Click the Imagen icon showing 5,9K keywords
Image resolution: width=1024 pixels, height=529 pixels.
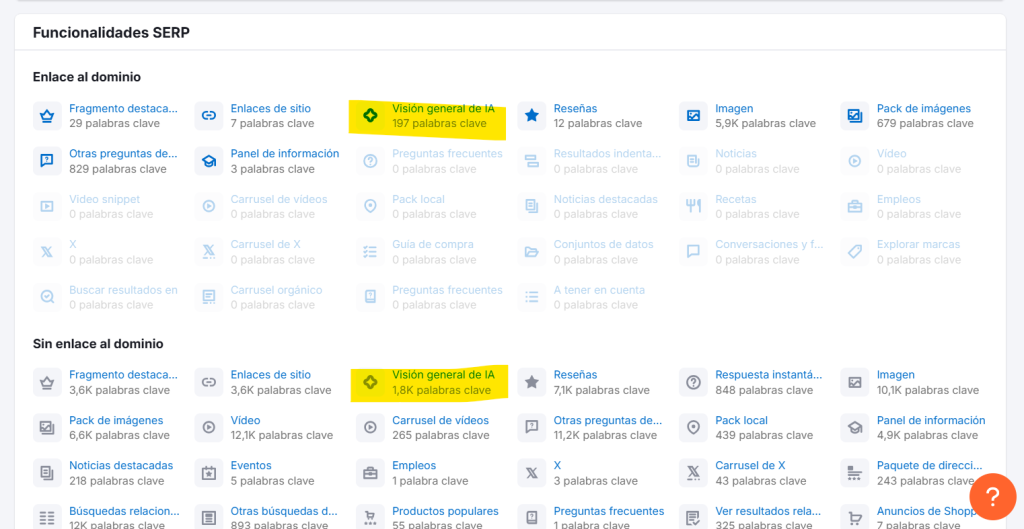pos(693,116)
